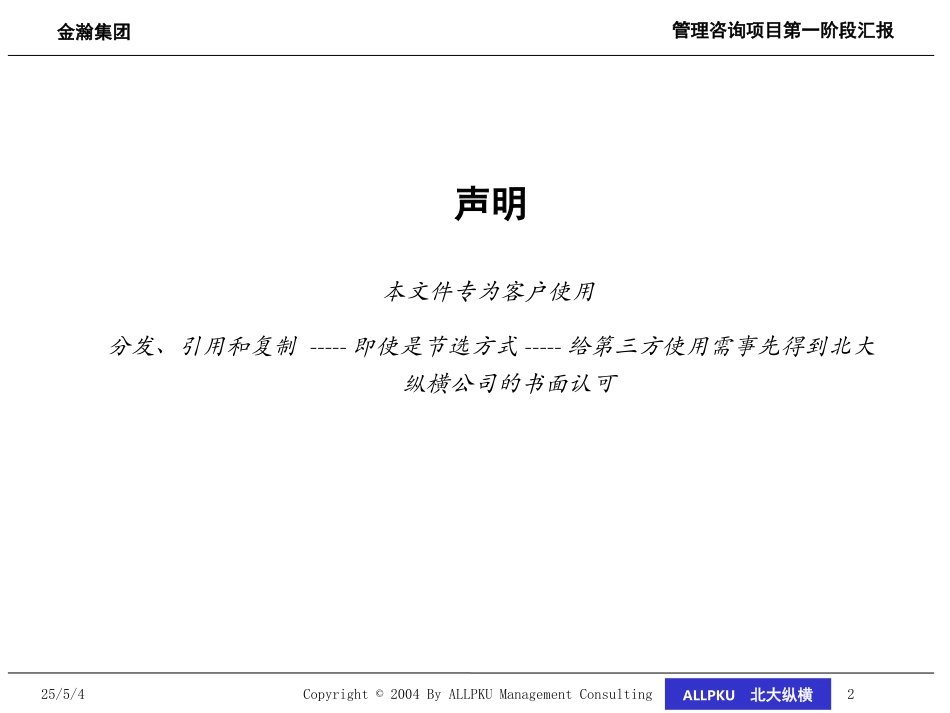Click the Copyright 2004 ALLPKU Management Consulting text

coord(477,694)
